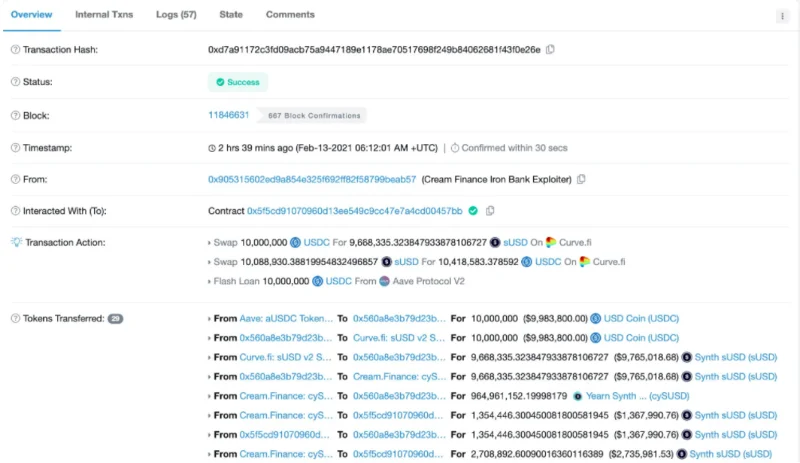Screen dimensions: 800x463
Task: Click the Timestamp help icon
Action: 15,148
